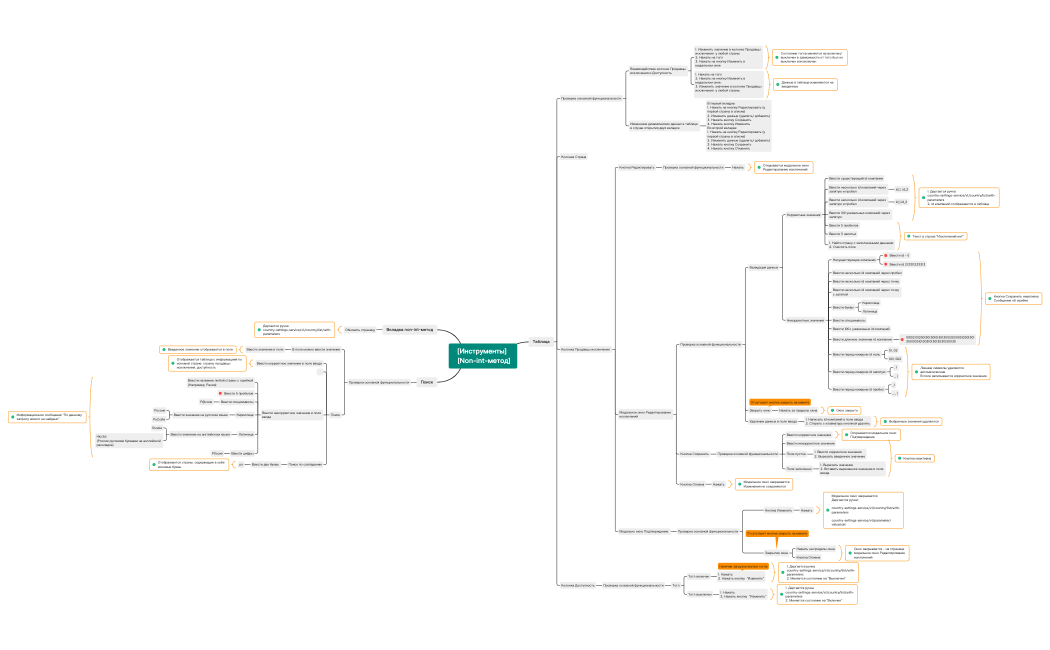Click the Поиск branch node
This screenshot has height=650, width=1050.
427,381
